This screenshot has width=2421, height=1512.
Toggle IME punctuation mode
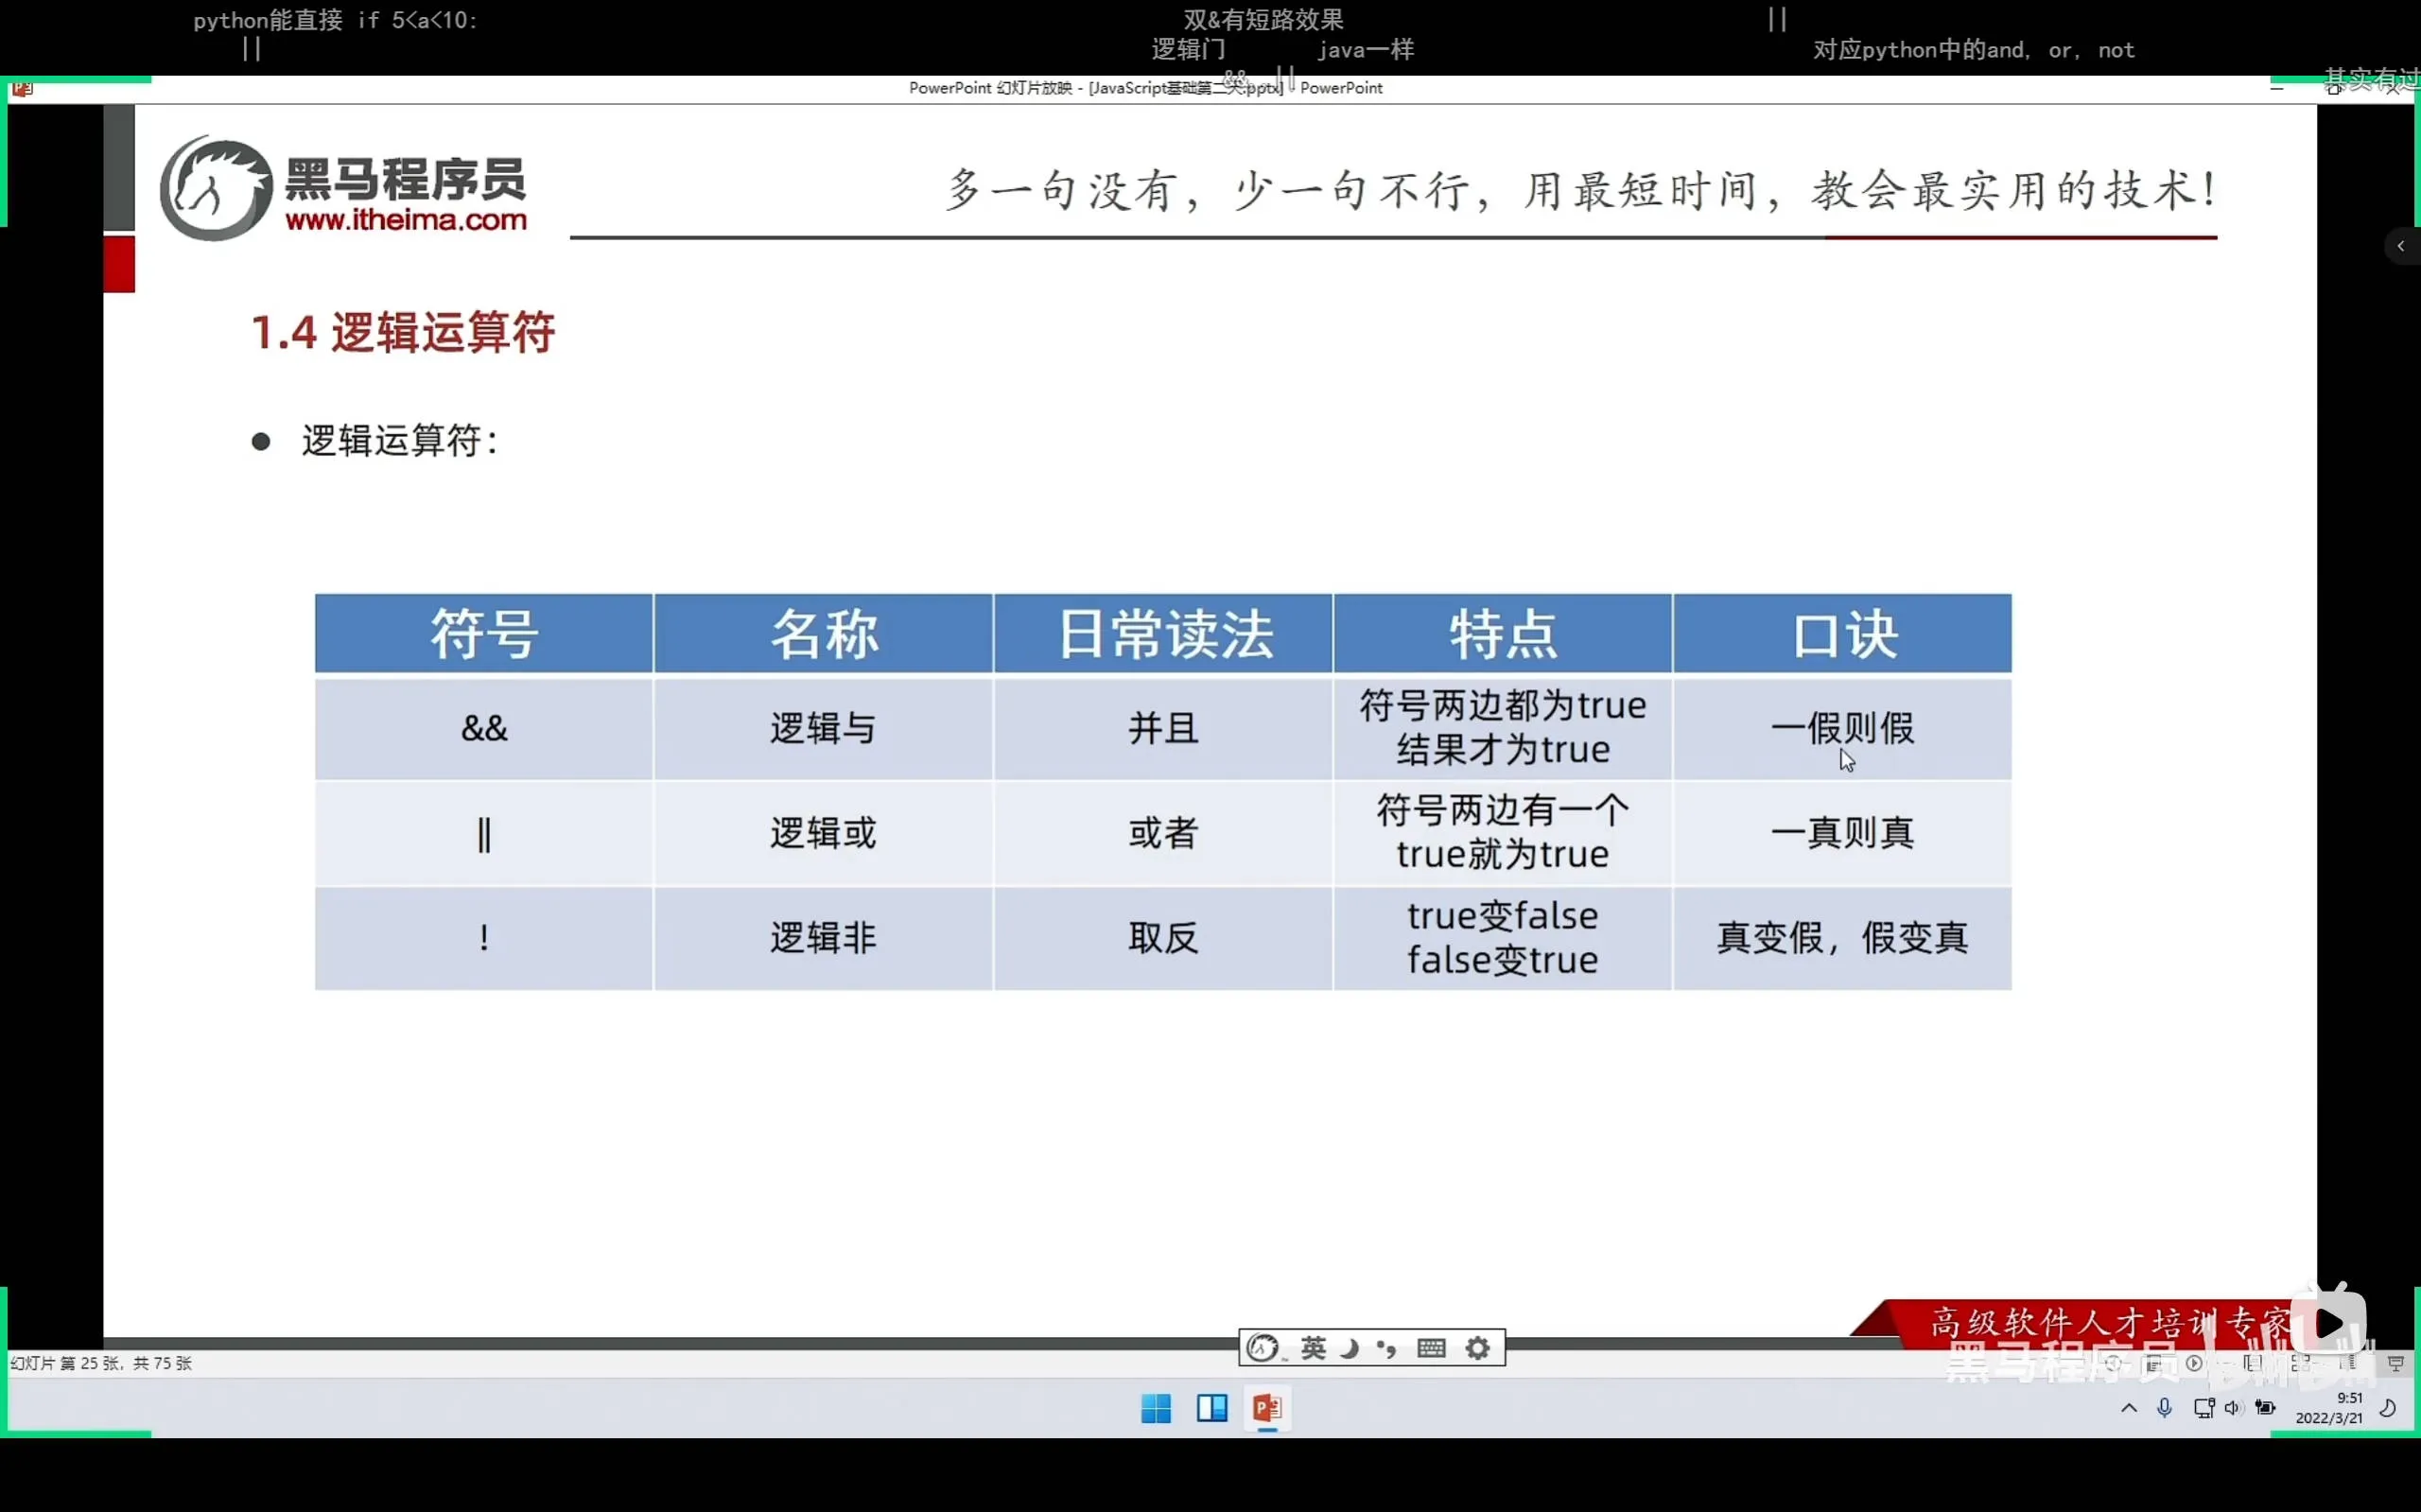[x=1387, y=1348]
